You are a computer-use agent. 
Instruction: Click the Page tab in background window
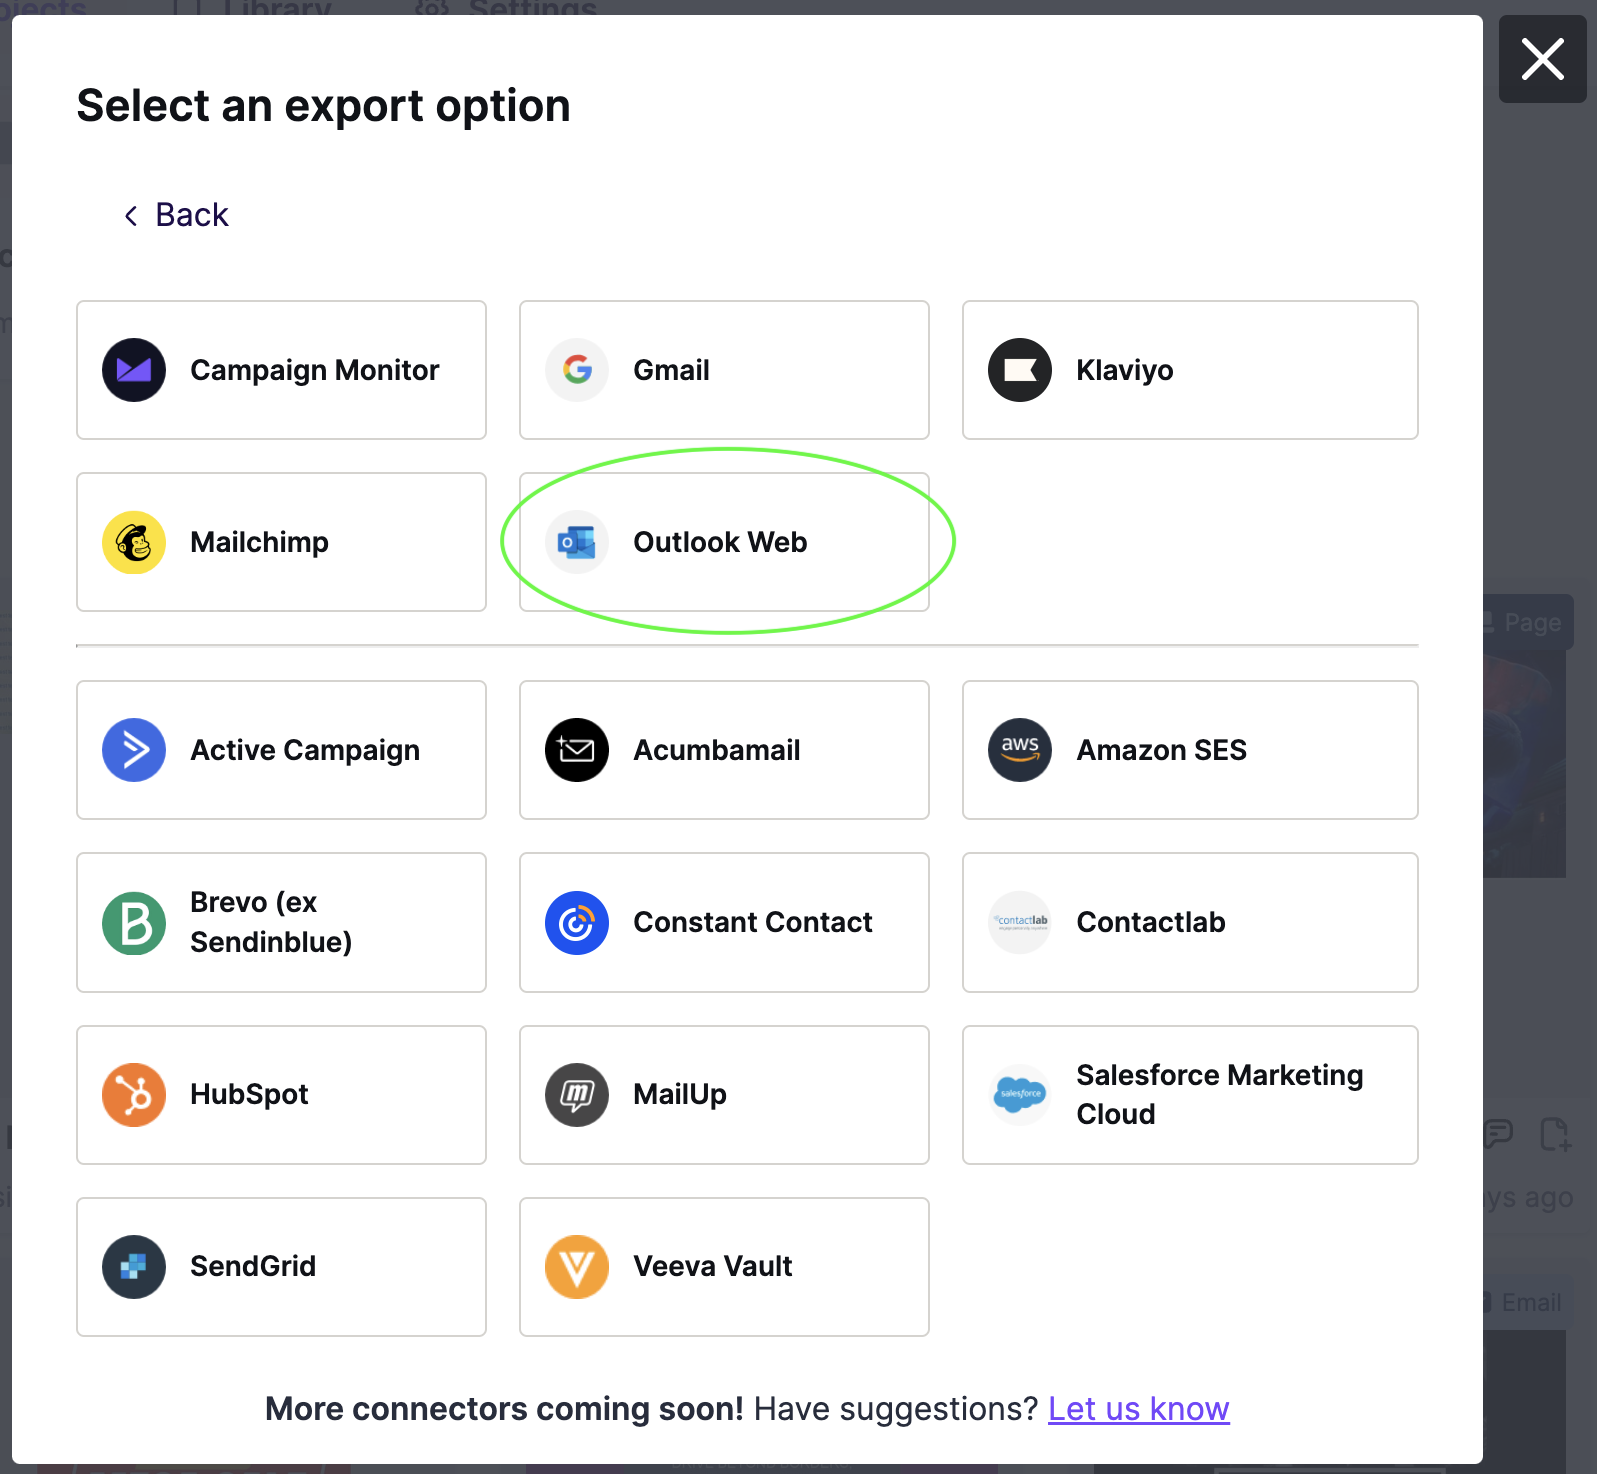1527,623
